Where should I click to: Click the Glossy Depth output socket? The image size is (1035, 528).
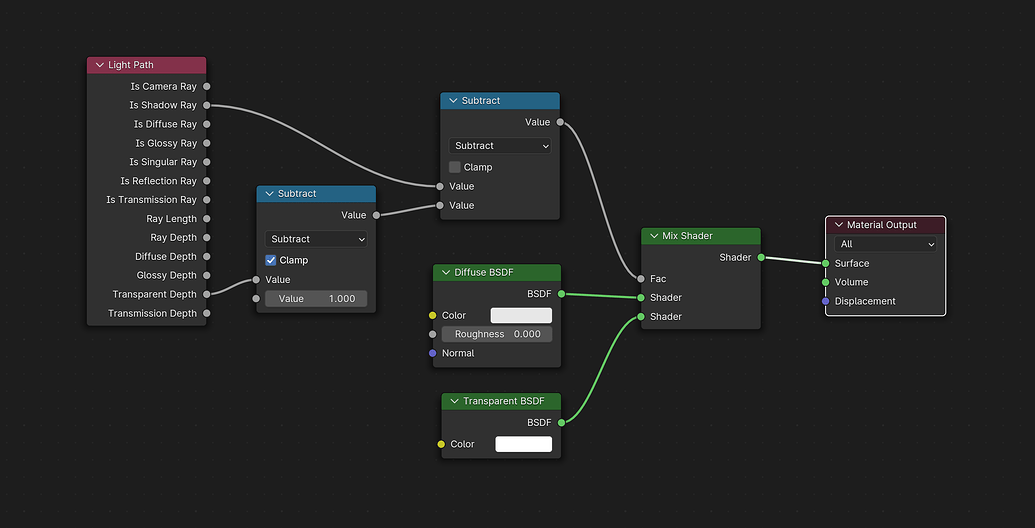click(x=207, y=275)
